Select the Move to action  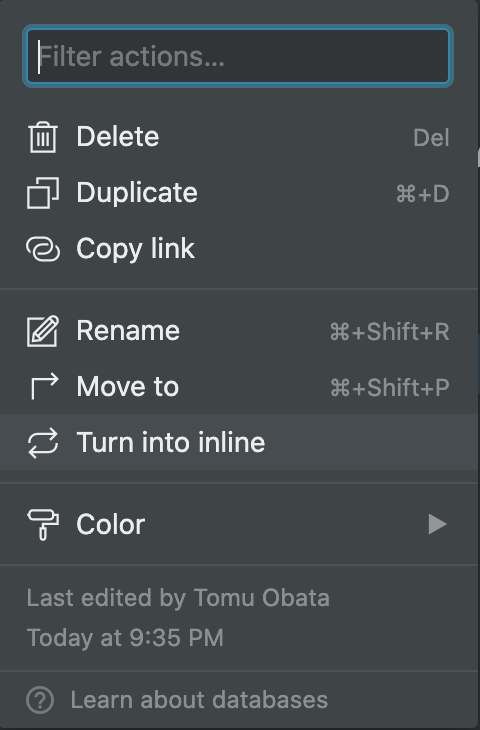[x=239, y=387]
